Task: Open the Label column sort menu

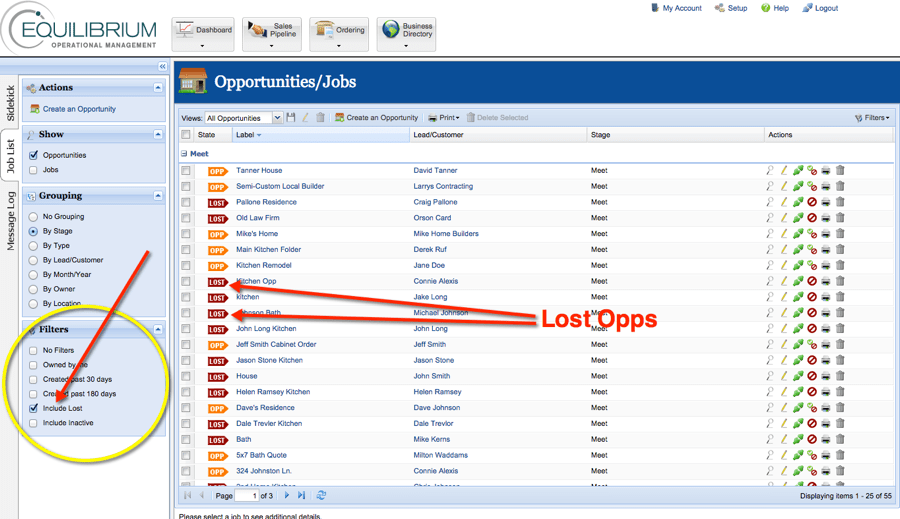Action: click(x=259, y=135)
